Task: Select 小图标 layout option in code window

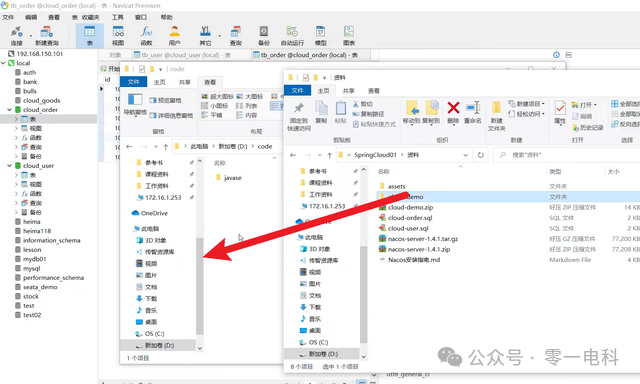Action: coord(215,106)
